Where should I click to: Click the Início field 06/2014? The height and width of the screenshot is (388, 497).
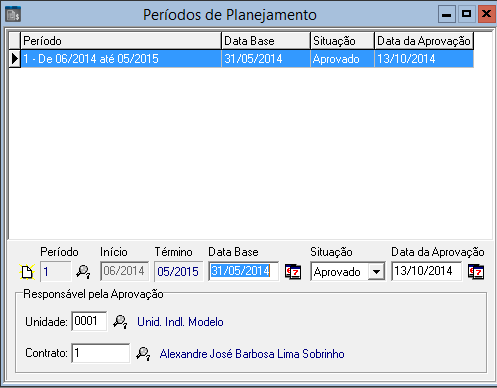pyautogui.click(x=124, y=271)
